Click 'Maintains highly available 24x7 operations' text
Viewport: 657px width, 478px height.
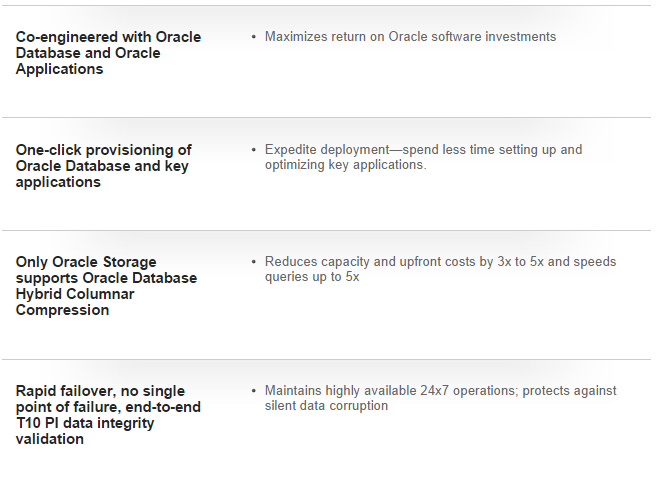coord(440,398)
